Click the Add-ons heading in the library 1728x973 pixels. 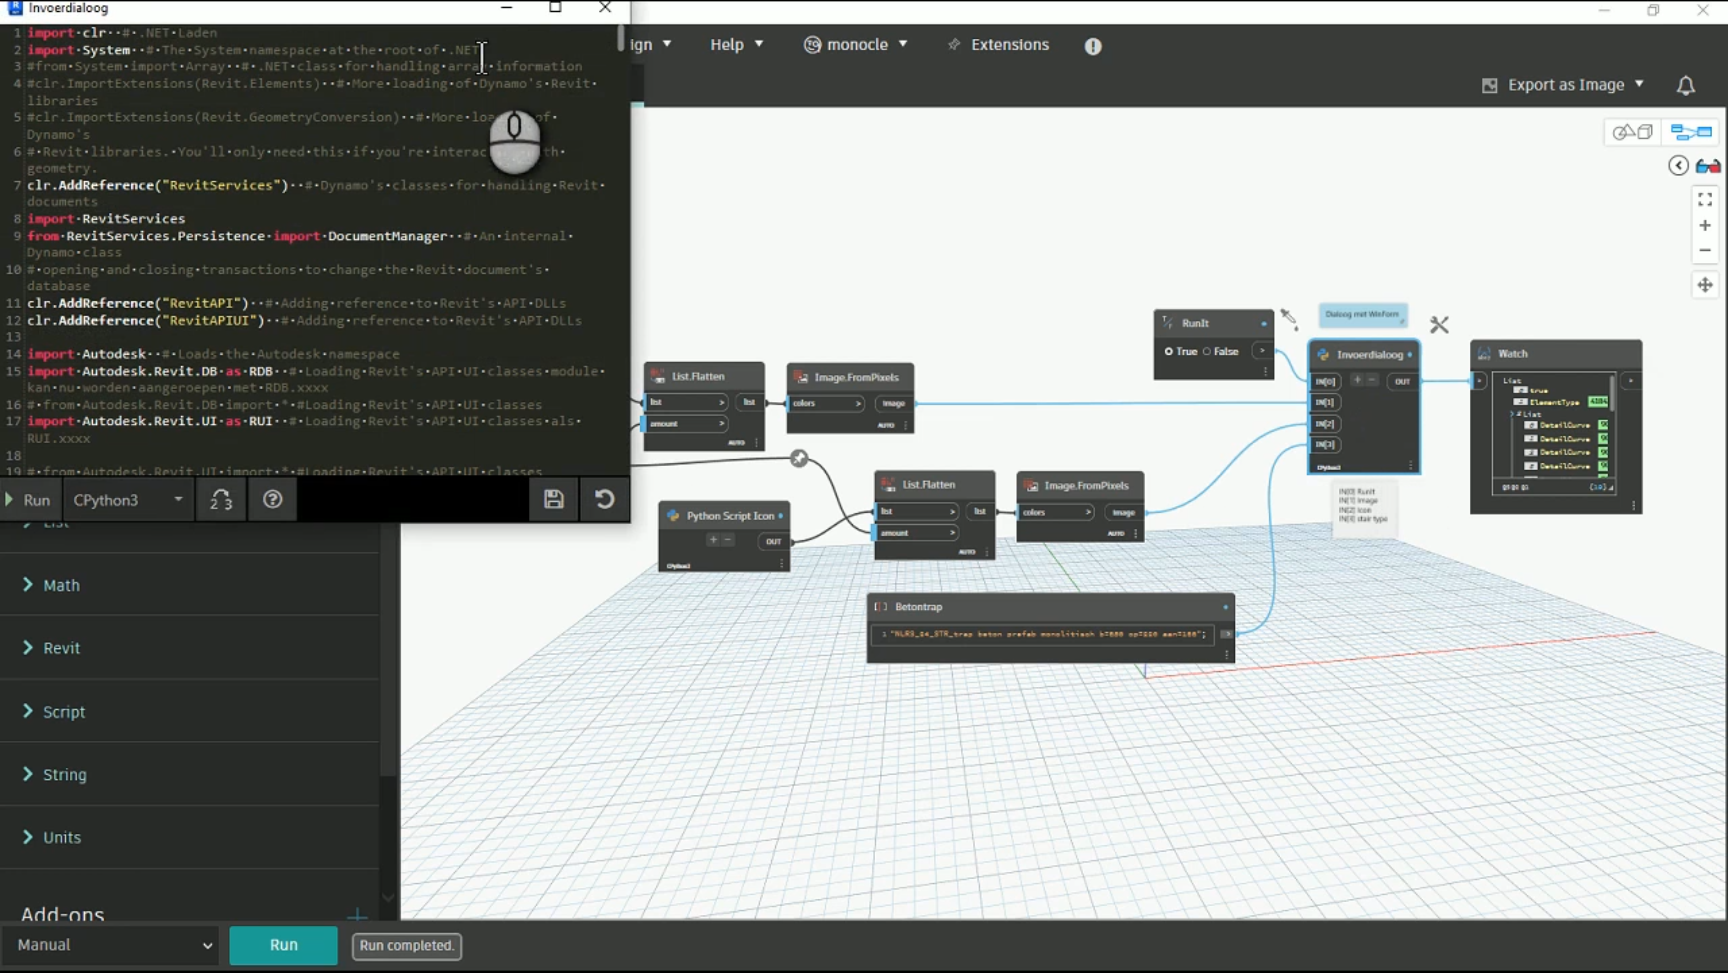click(x=63, y=914)
